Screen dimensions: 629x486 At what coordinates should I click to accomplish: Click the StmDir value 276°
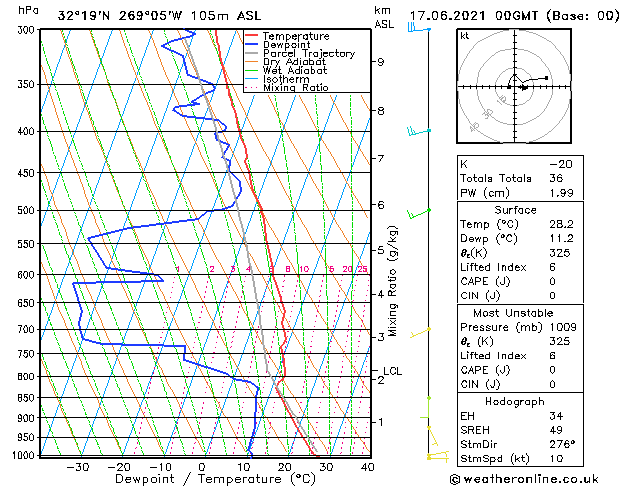click(x=562, y=445)
